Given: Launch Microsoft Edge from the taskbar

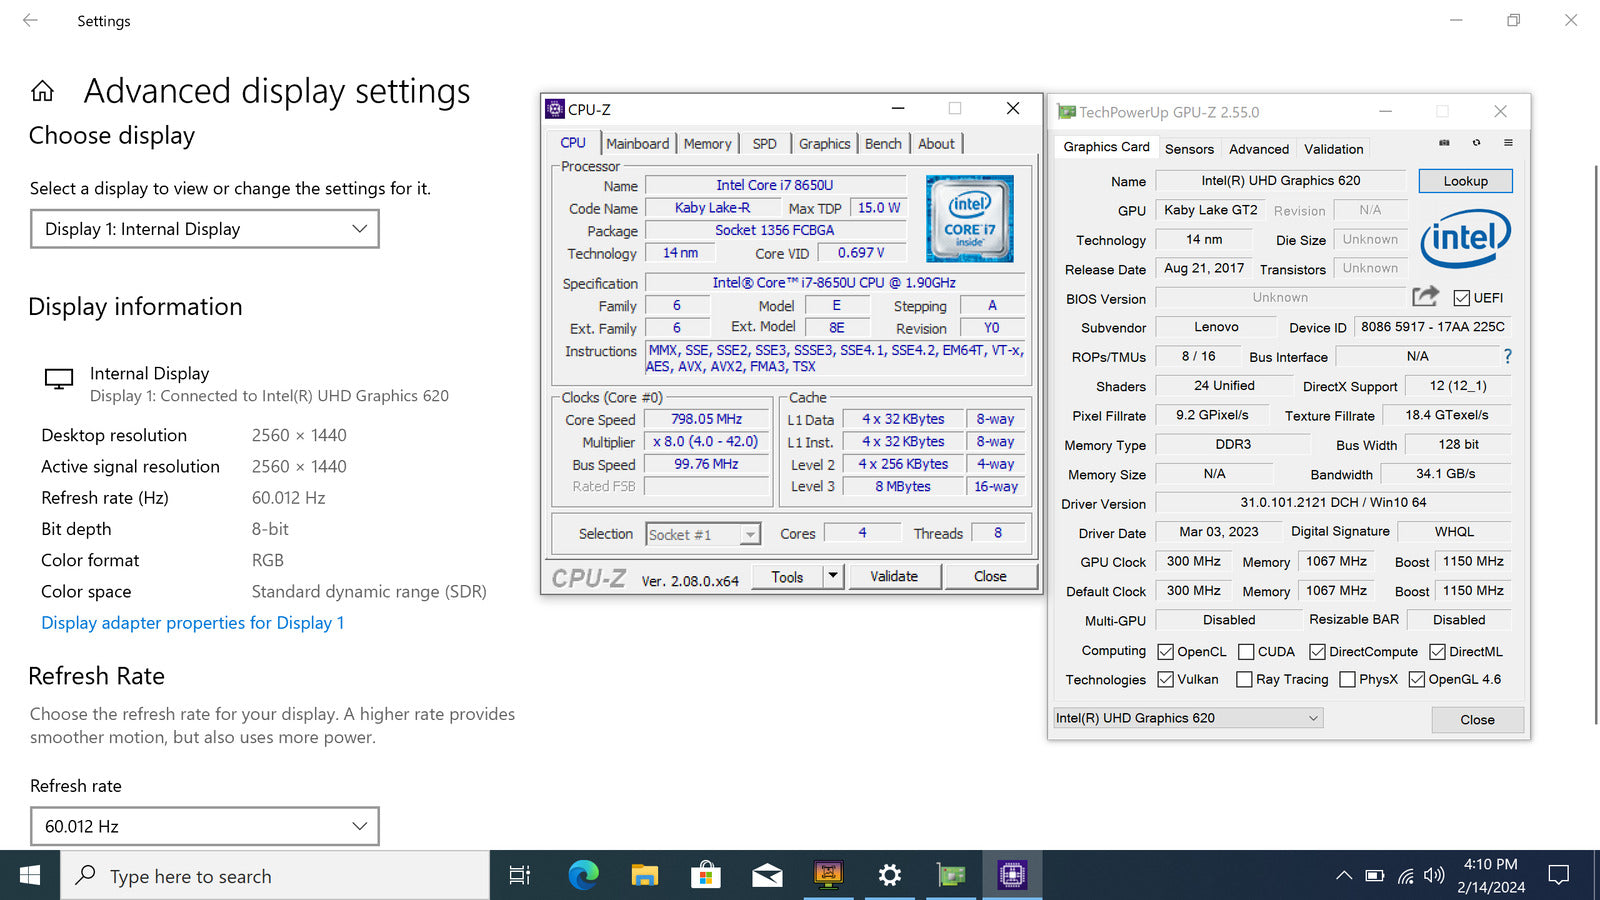Looking at the screenshot, I should coord(583,876).
